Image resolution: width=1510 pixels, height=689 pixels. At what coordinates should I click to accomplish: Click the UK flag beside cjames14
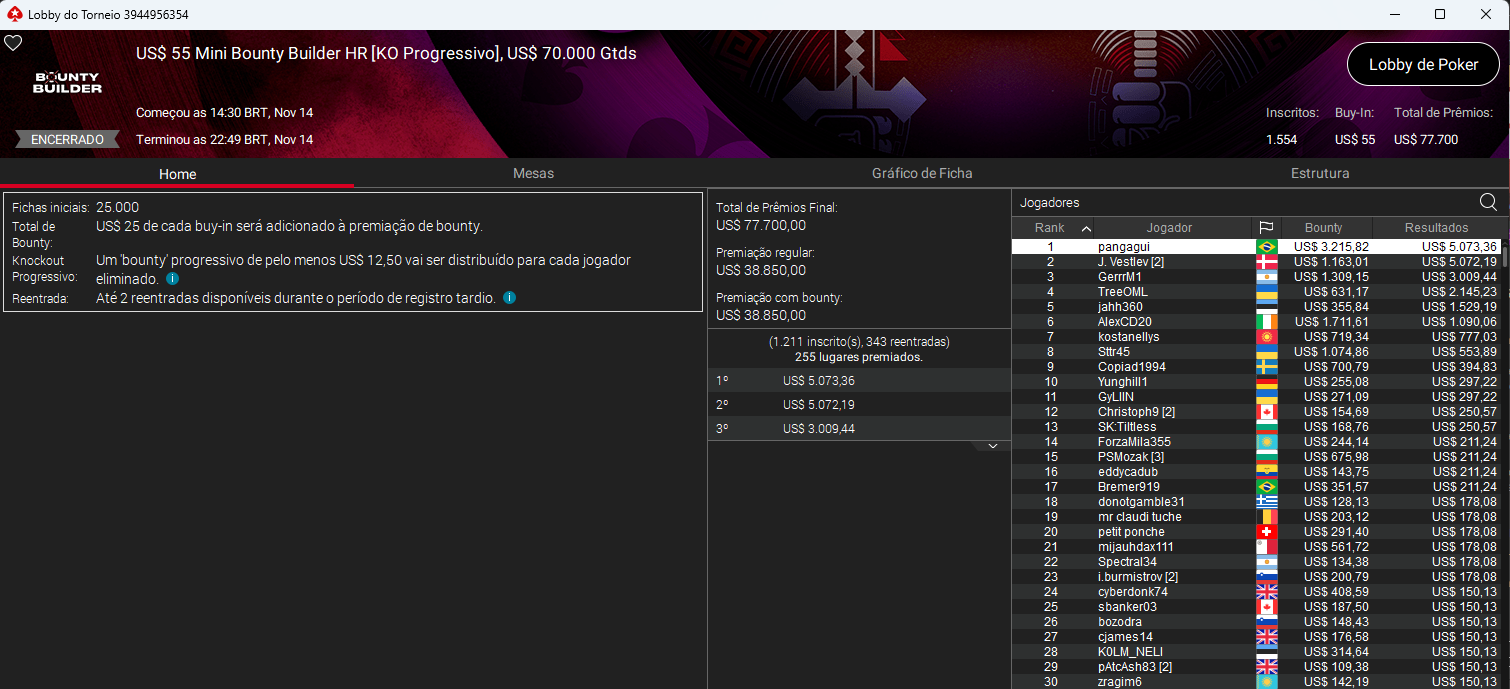click(x=1267, y=636)
